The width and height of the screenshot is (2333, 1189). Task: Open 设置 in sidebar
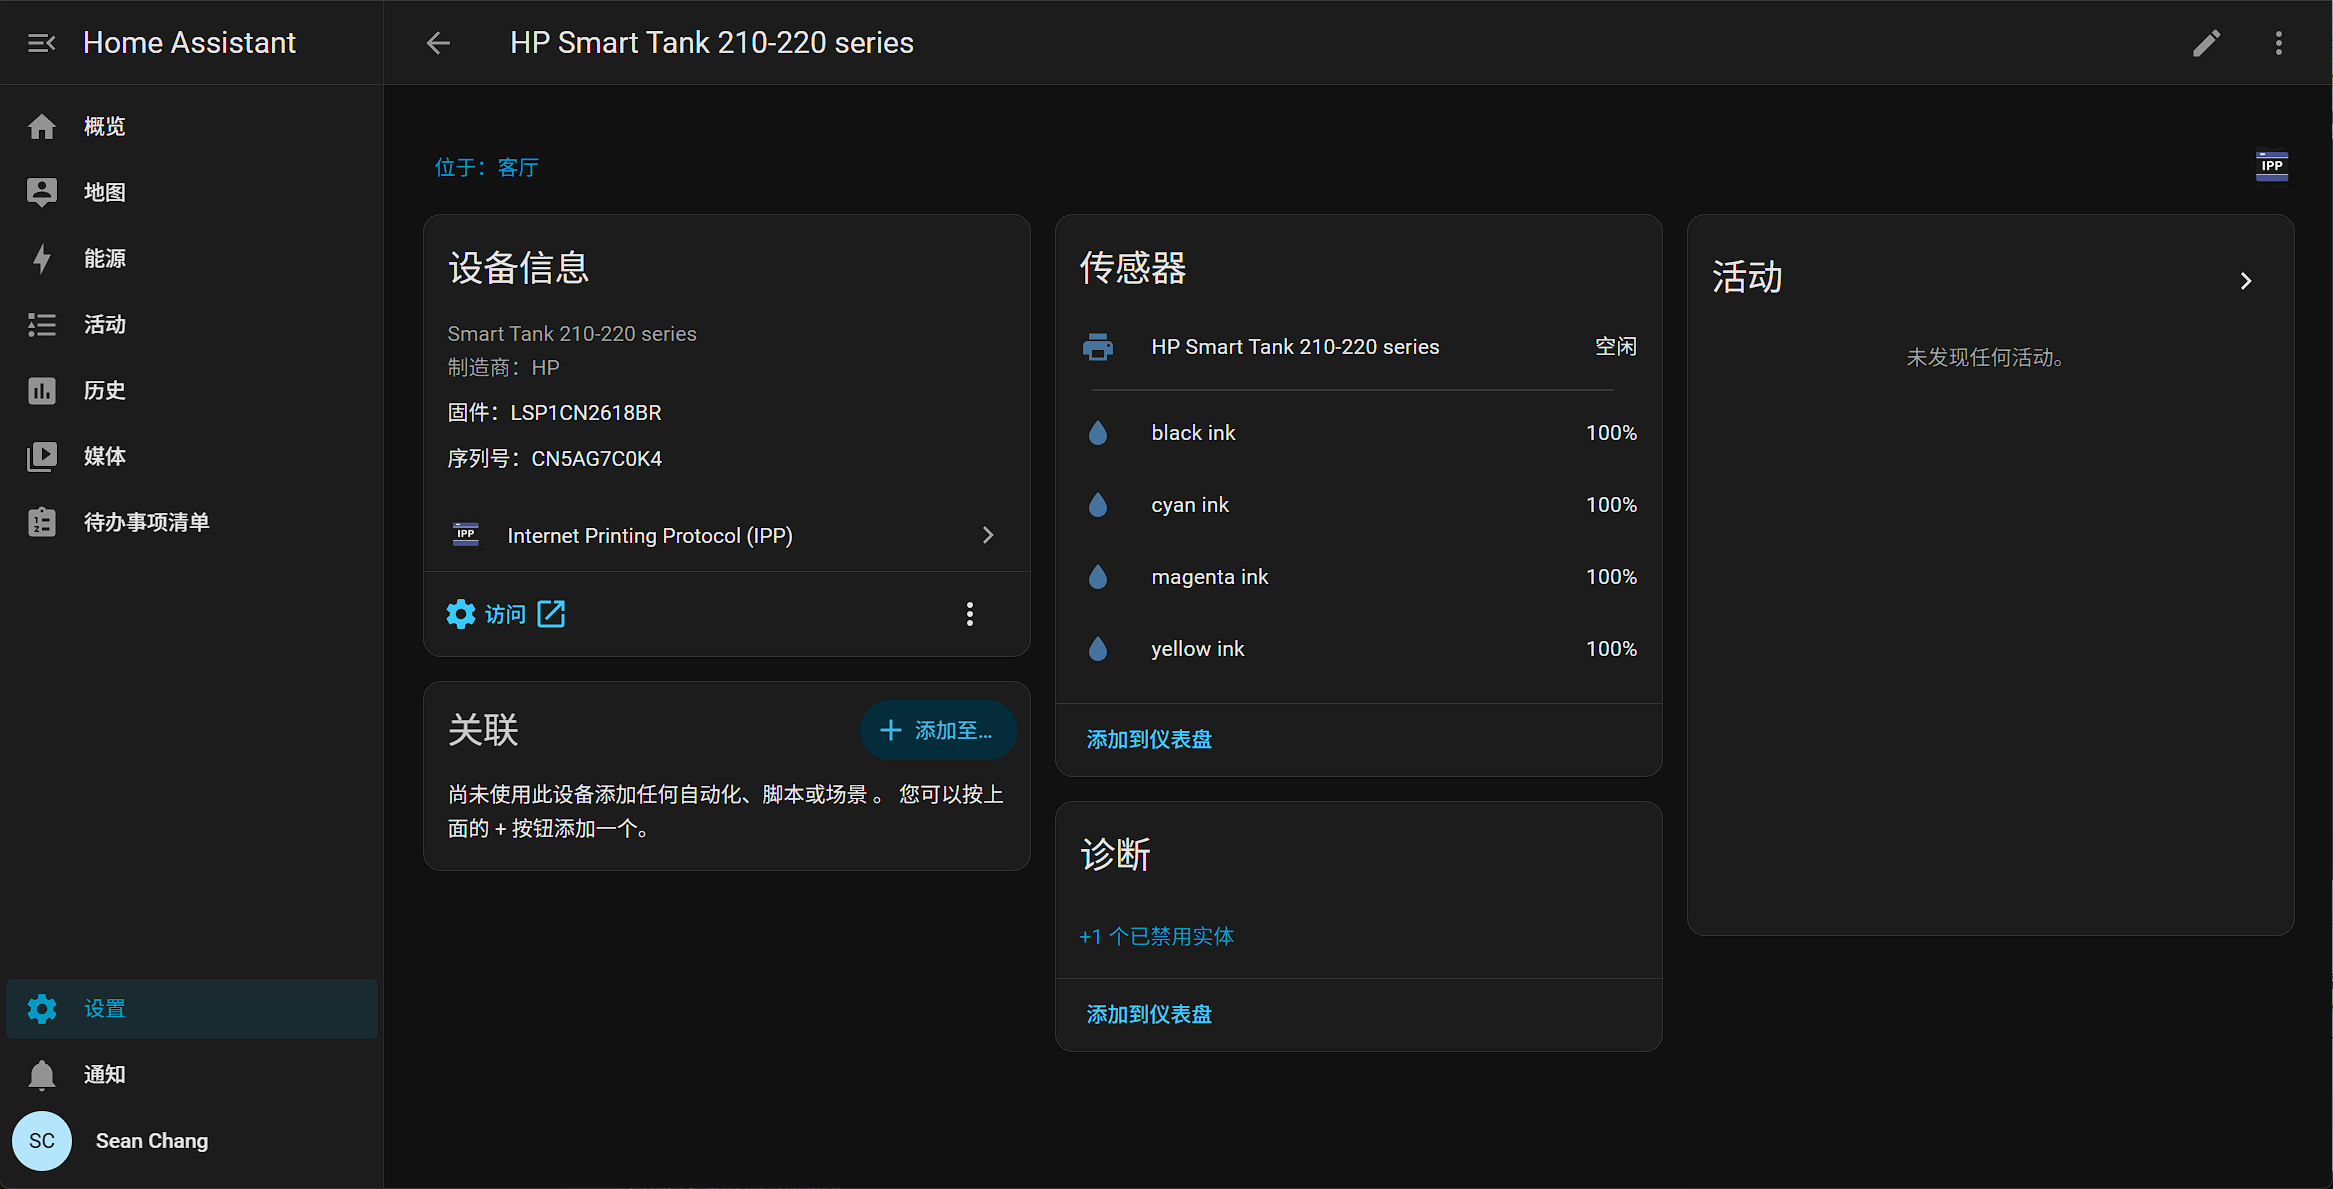(x=192, y=1009)
